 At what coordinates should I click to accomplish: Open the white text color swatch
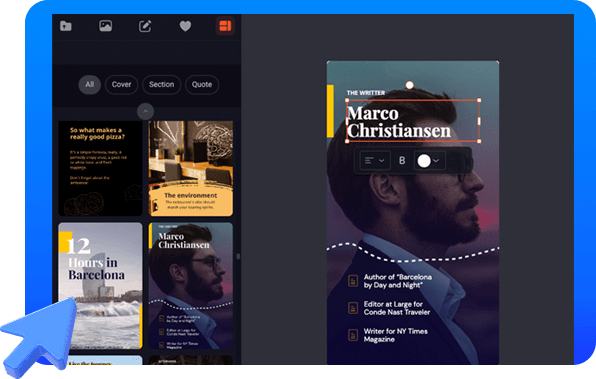[x=424, y=161]
